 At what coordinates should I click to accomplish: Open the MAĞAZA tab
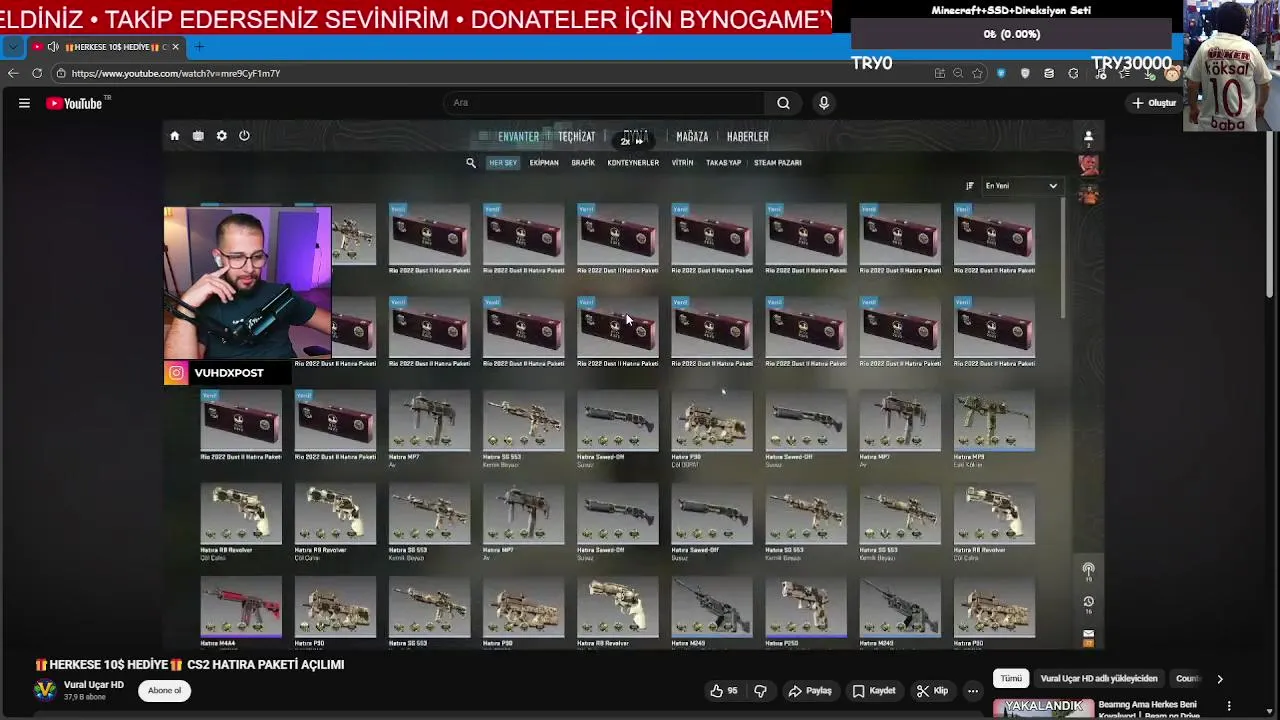[x=692, y=137]
